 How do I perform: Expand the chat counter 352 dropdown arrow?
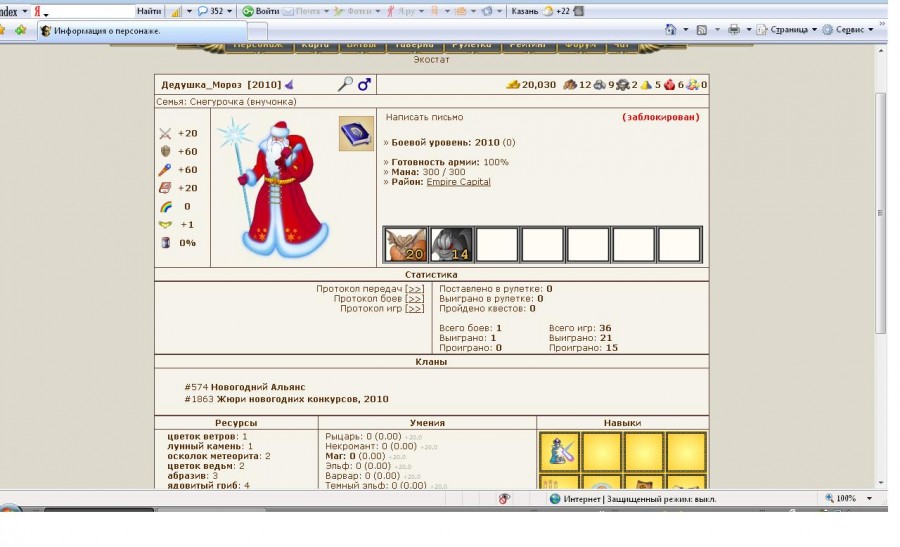click(x=230, y=11)
